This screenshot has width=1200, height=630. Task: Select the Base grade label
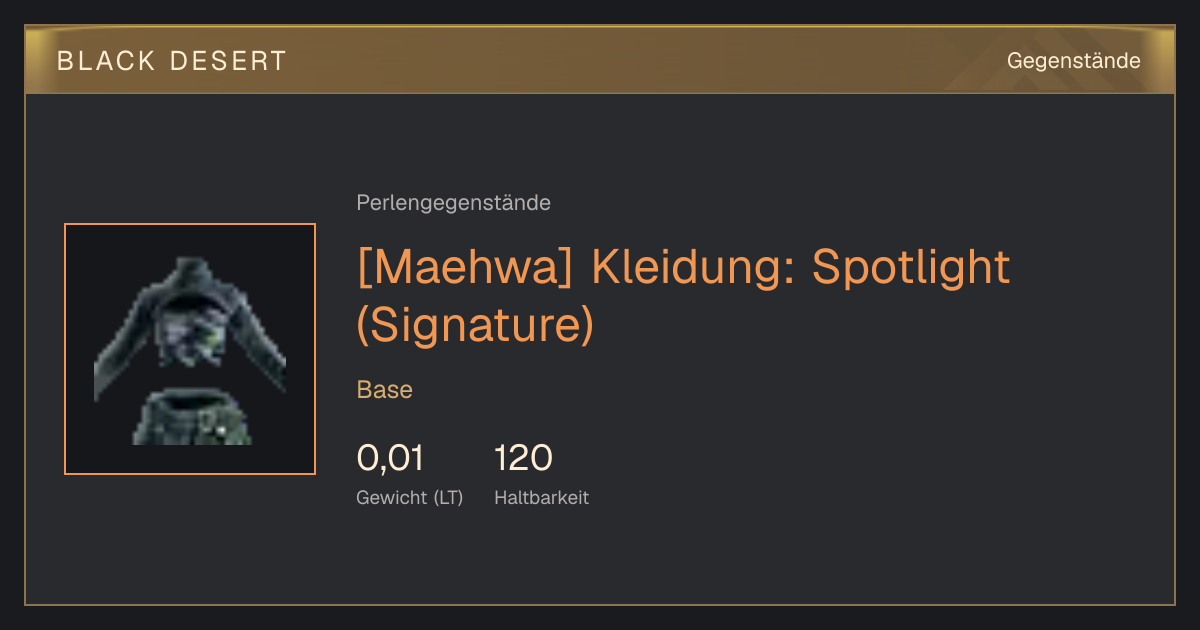(x=385, y=390)
